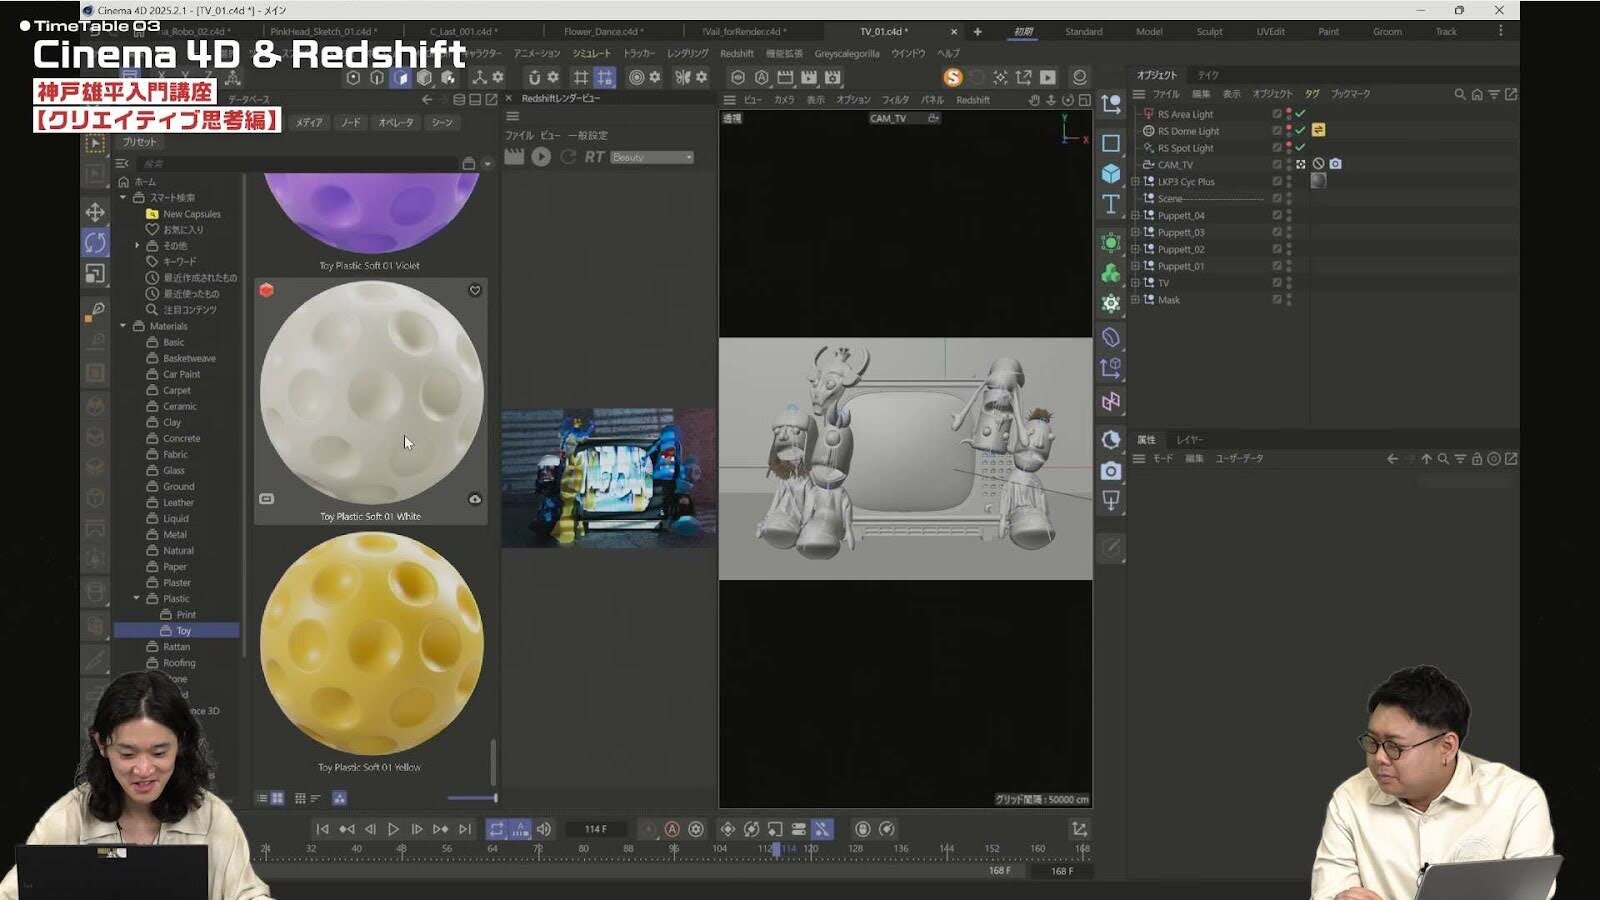Select the Toy Plastic Soft 01 Yellow thumbnail
1600x900 pixels.
pos(371,645)
